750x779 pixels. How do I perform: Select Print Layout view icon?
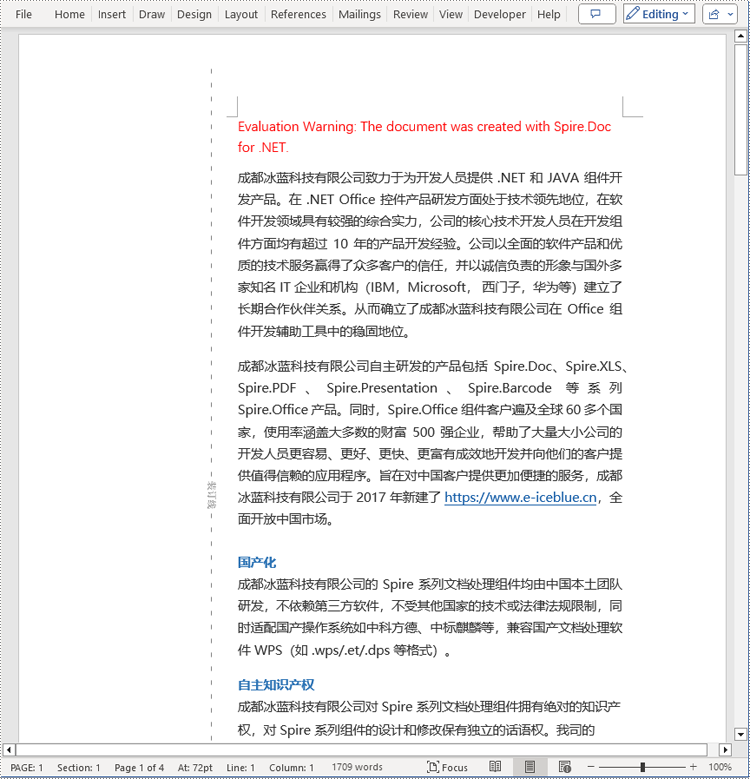(x=530, y=767)
